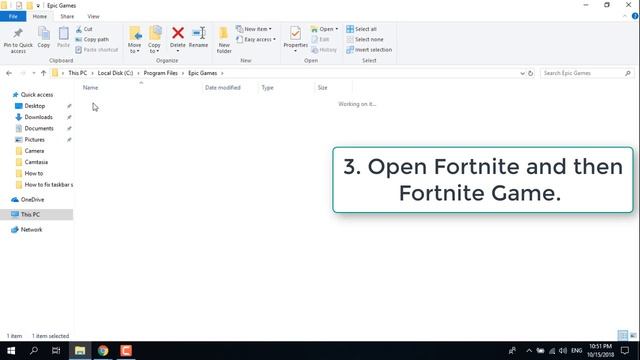Viewport: 640px width, 360px height.
Task: Click Paste shortcut in the ribbon
Action: [97, 49]
